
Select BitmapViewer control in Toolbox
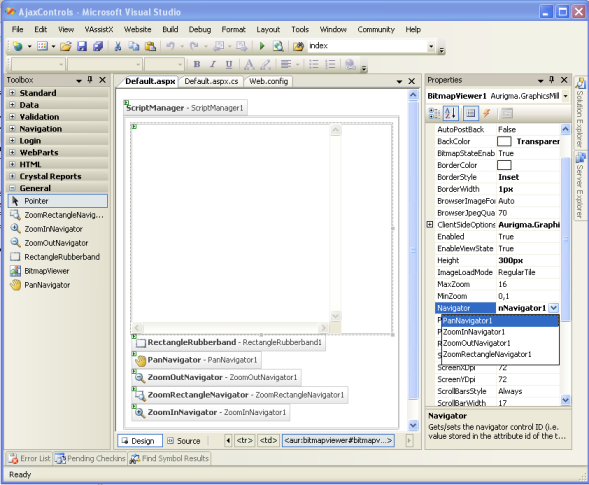[57, 271]
